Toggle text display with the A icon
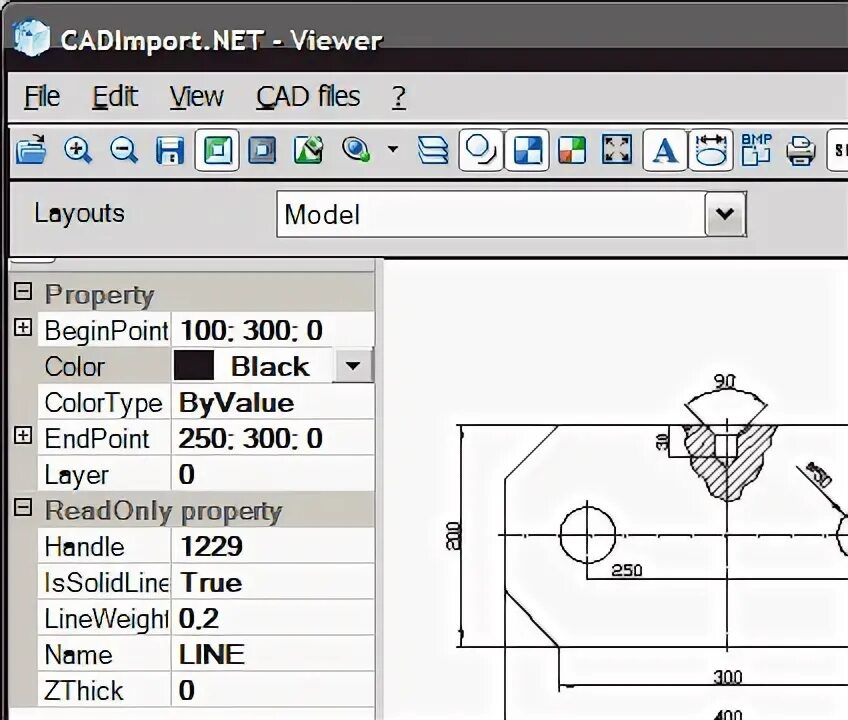 click(665, 150)
